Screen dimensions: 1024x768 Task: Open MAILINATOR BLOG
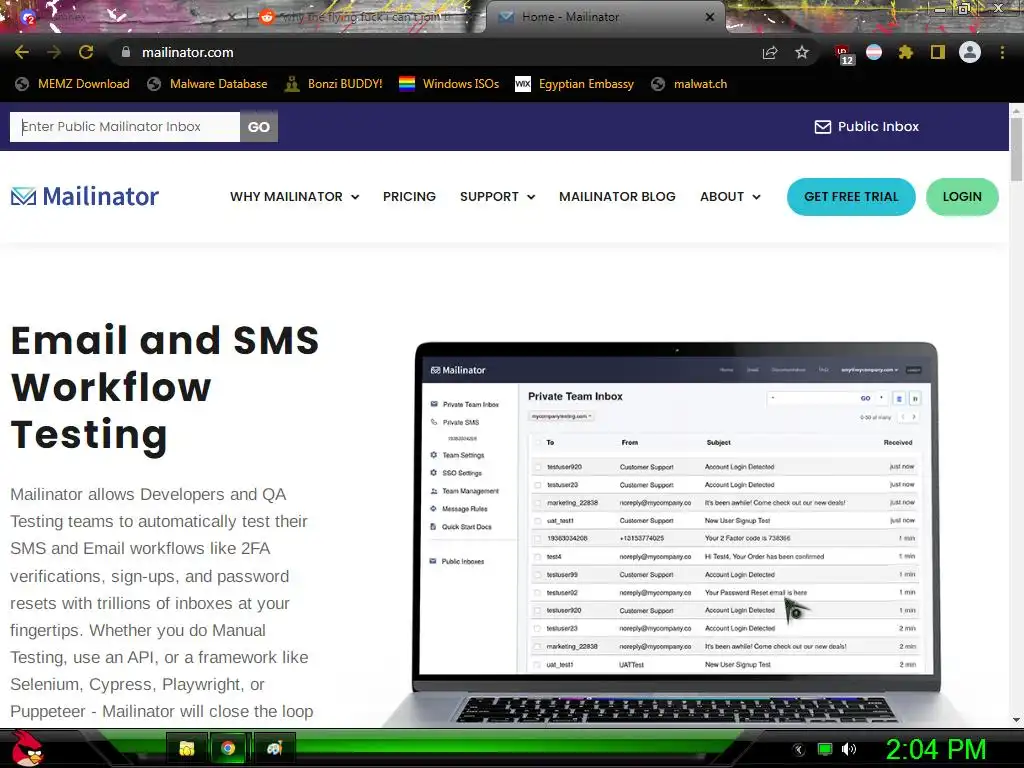point(617,197)
